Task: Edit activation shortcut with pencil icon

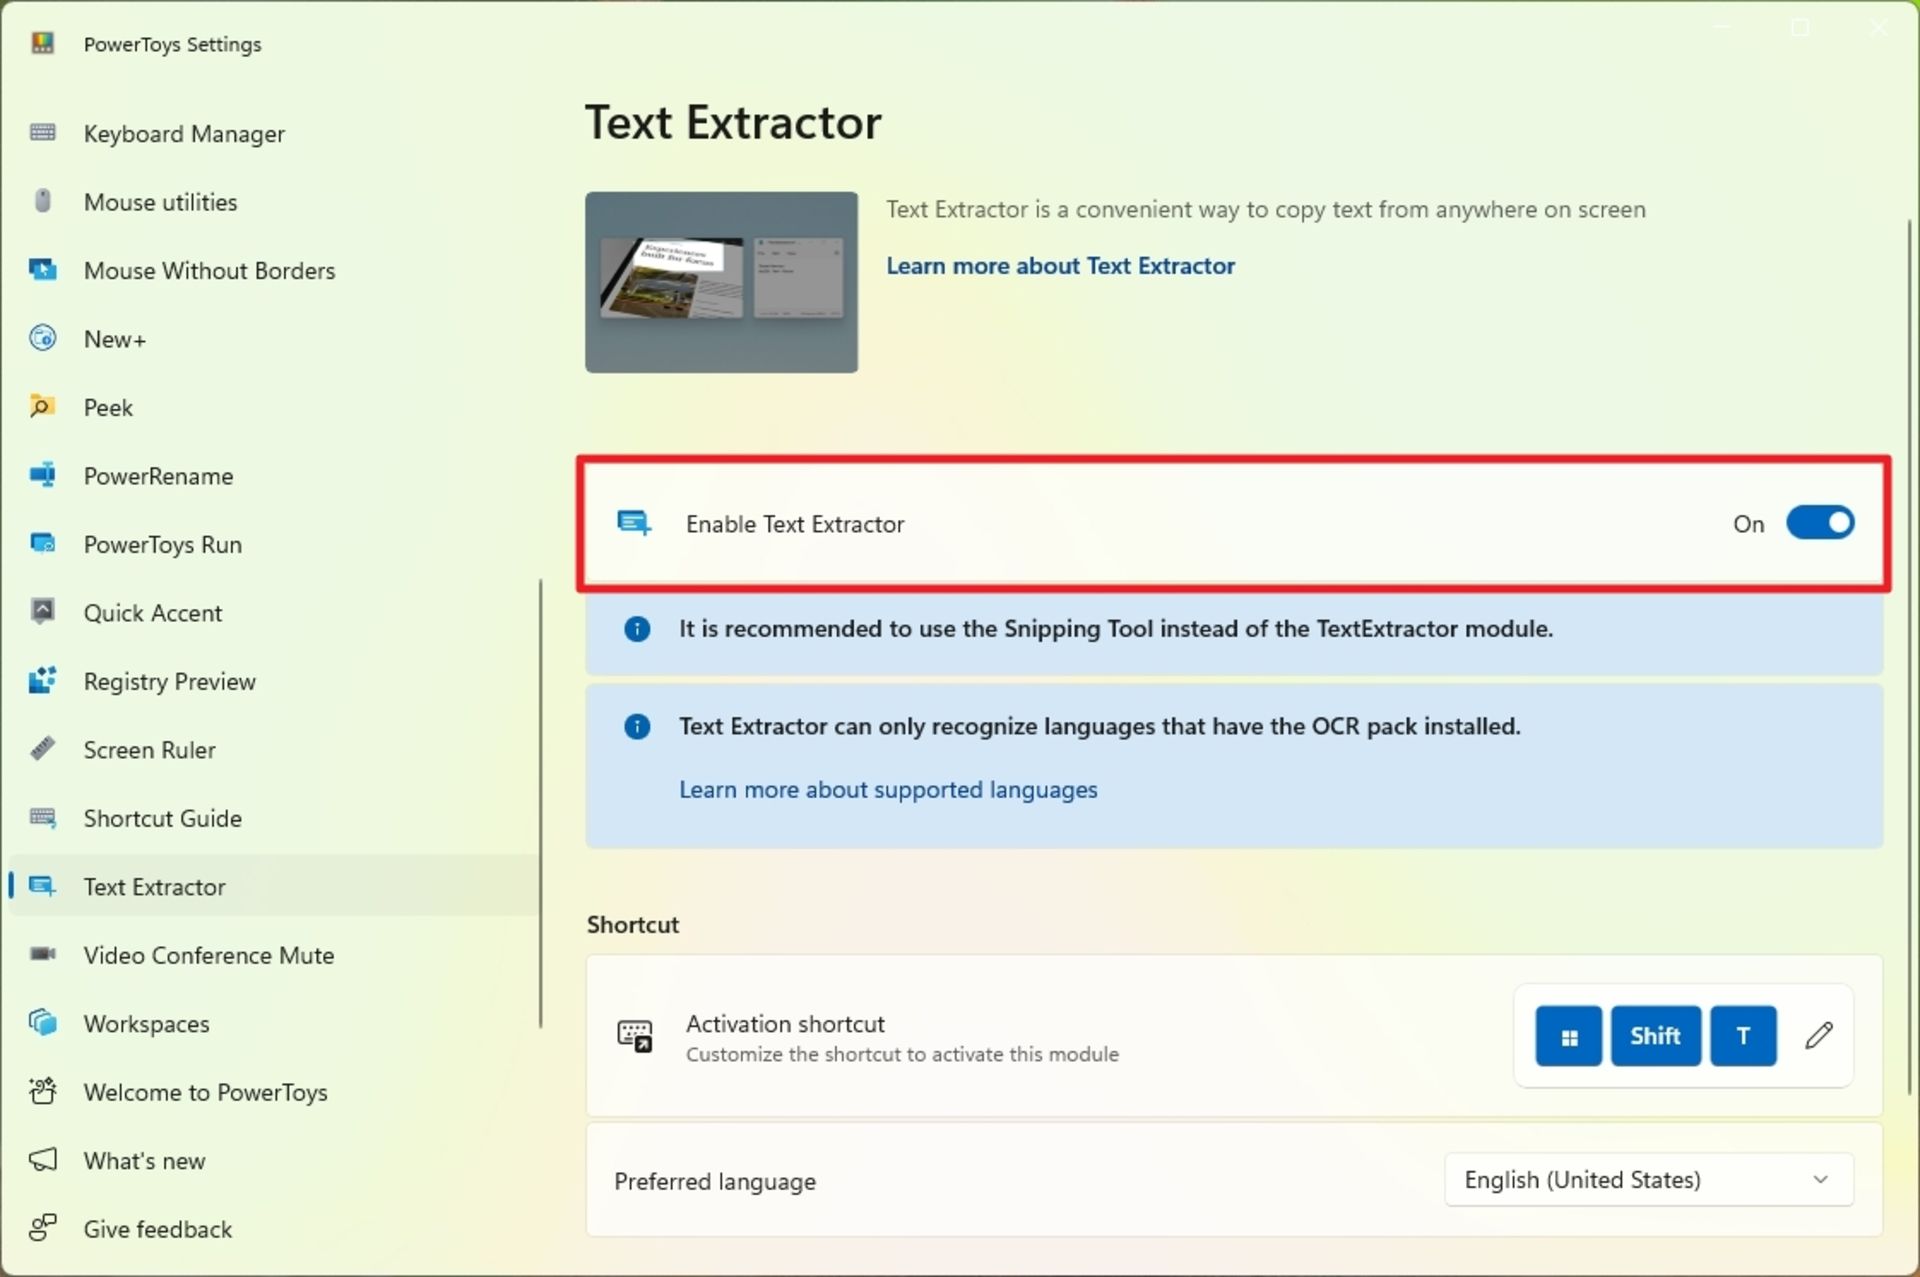Action: [x=1819, y=1035]
